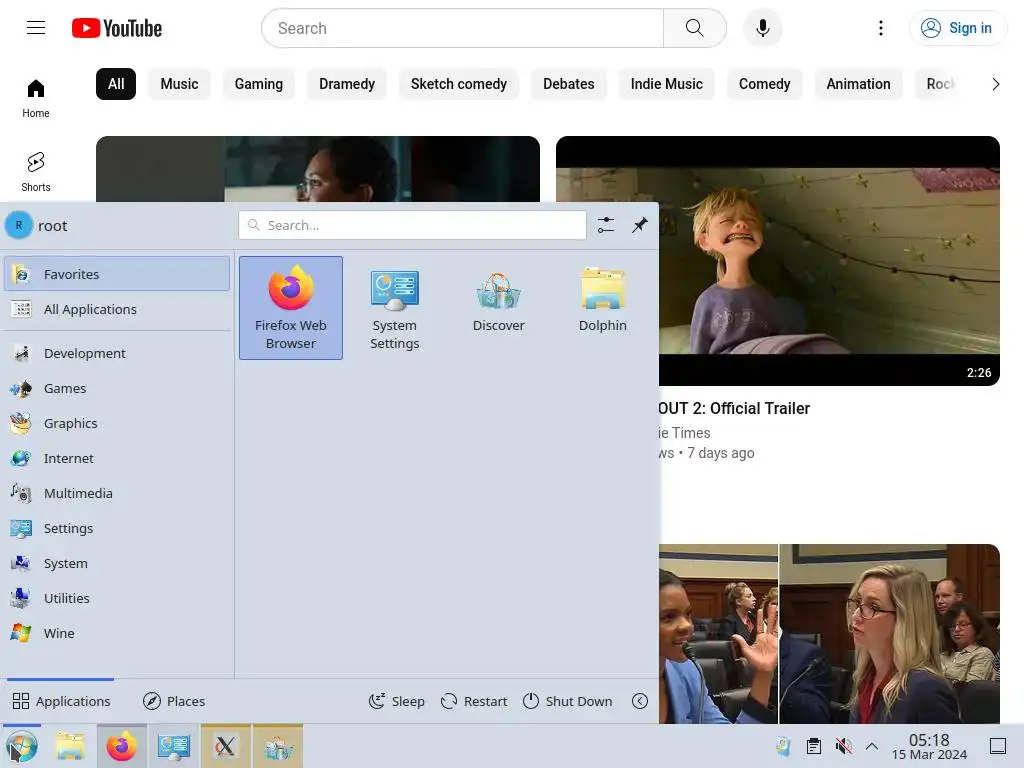Pin the application launcher open

click(640, 225)
